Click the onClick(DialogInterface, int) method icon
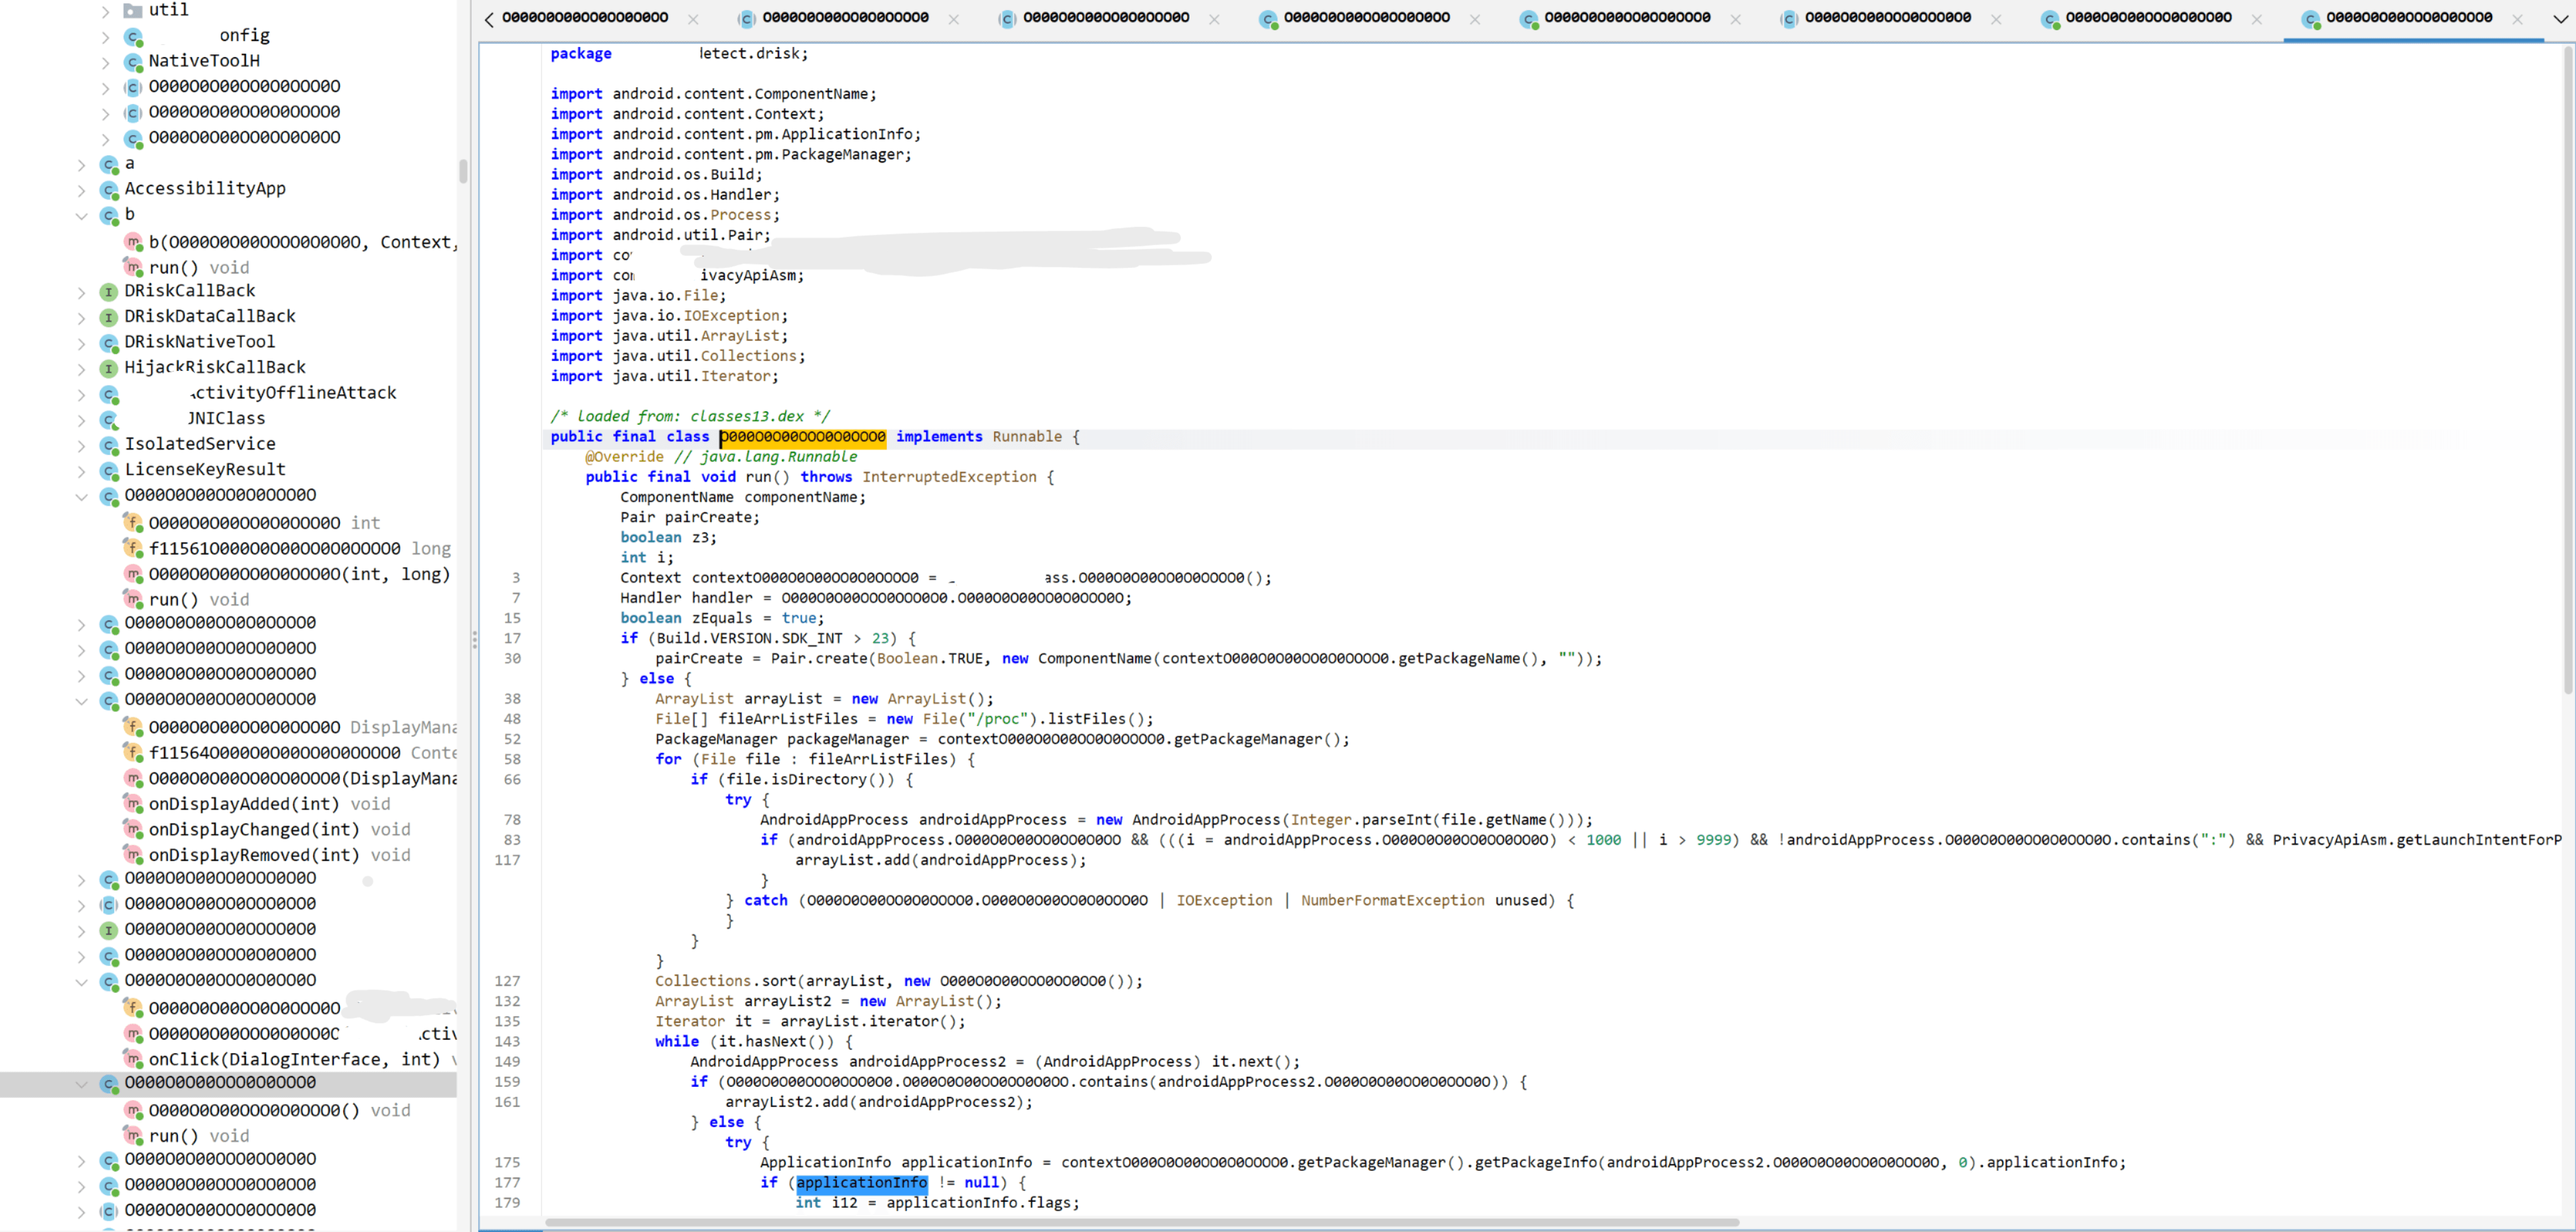 (x=132, y=1059)
